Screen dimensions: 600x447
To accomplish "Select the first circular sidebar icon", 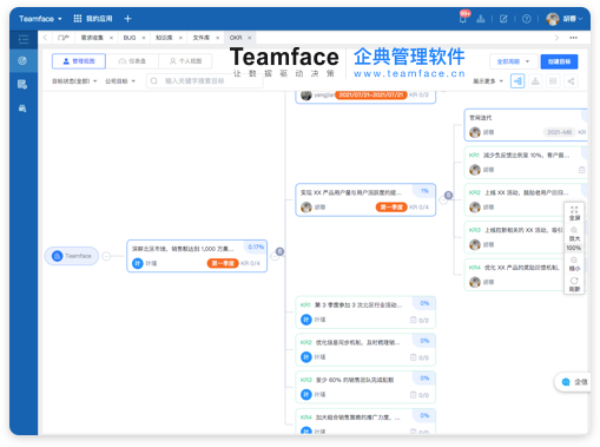I will coord(23,60).
